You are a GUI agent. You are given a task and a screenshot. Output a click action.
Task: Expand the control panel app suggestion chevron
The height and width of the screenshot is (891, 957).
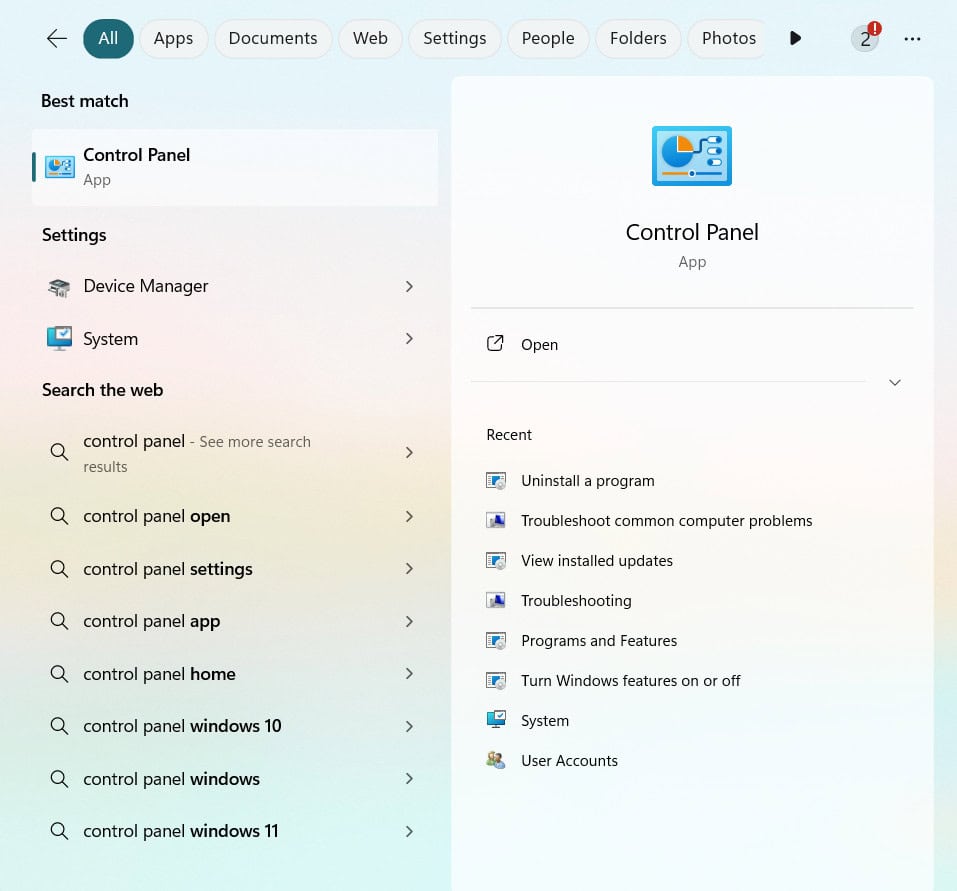(409, 621)
